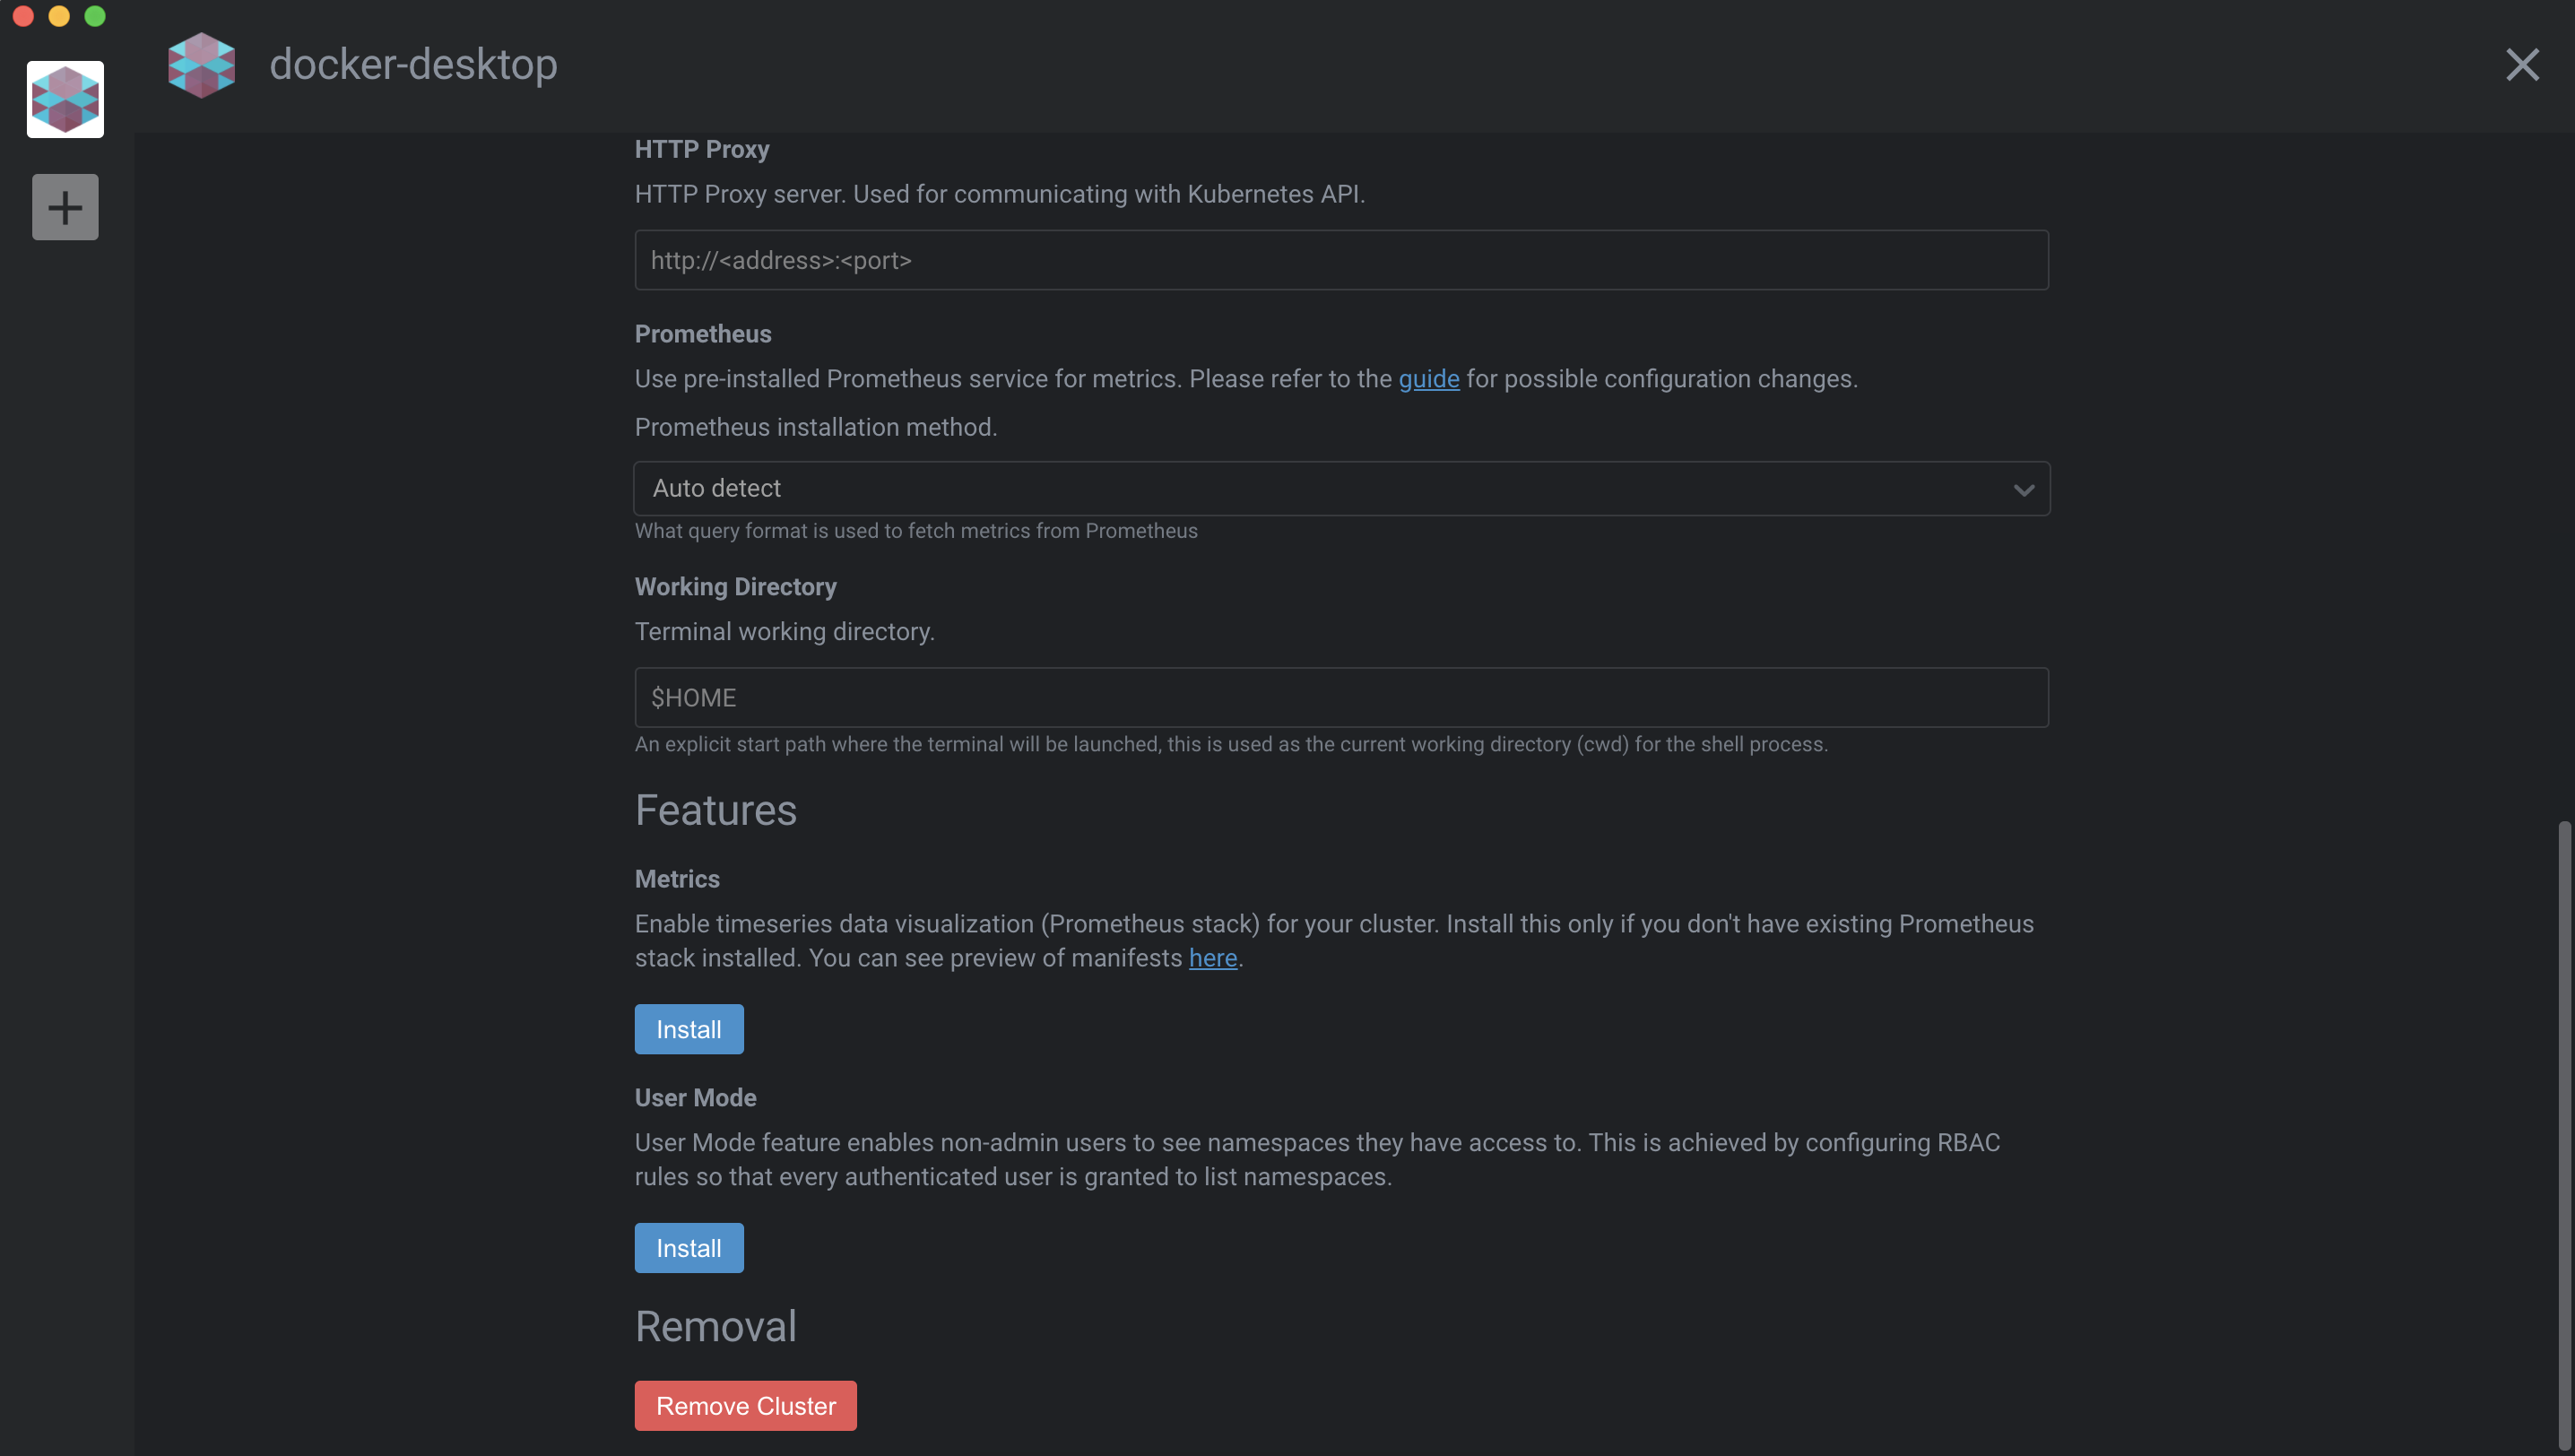This screenshot has width=2575, height=1456.
Task: Click the green zoom traffic light button
Action: click(x=95, y=16)
